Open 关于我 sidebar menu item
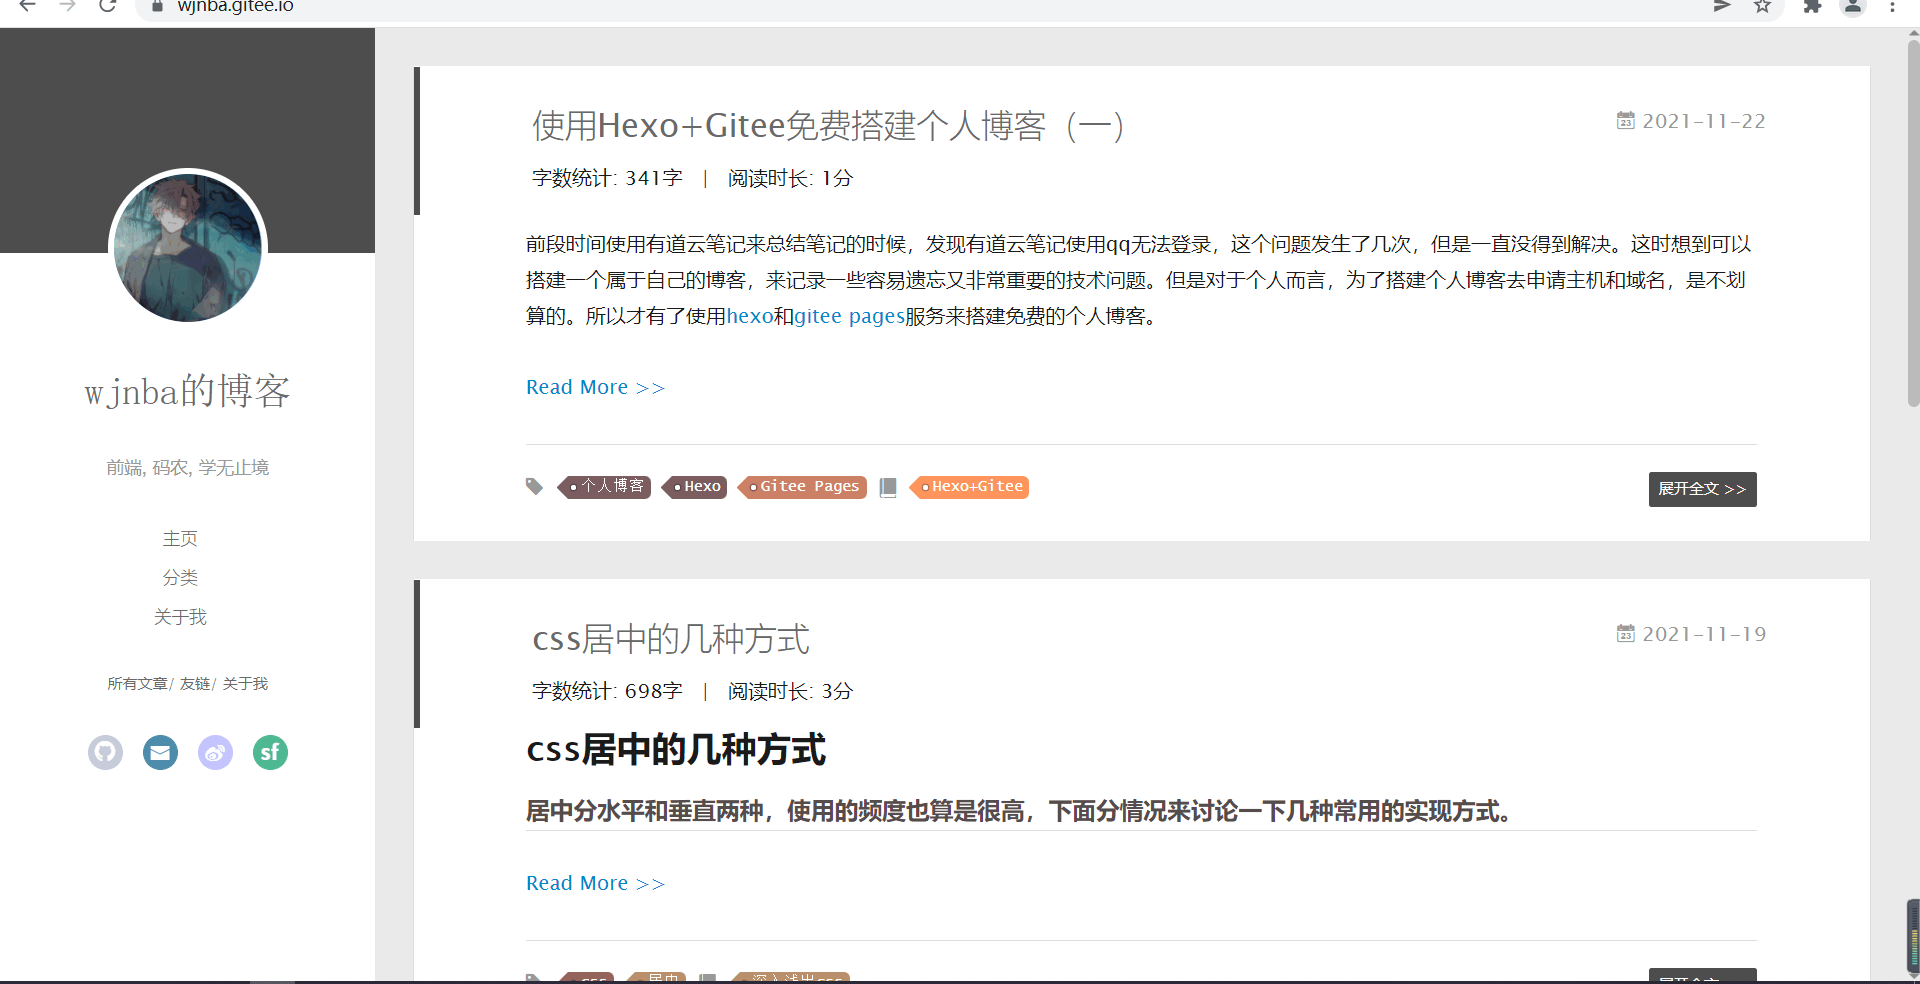Viewport: 1920px width, 984px height. tap(180, 617)
